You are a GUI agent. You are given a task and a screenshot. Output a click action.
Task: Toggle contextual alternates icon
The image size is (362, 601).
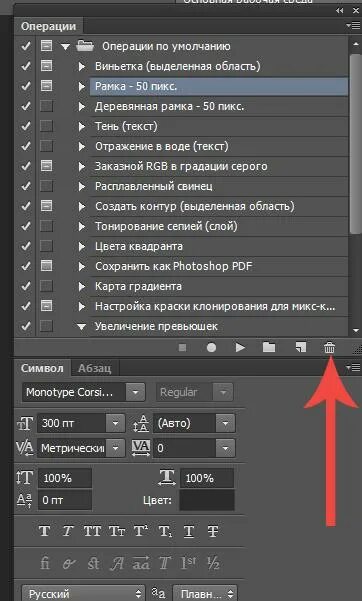click(69, 563)
